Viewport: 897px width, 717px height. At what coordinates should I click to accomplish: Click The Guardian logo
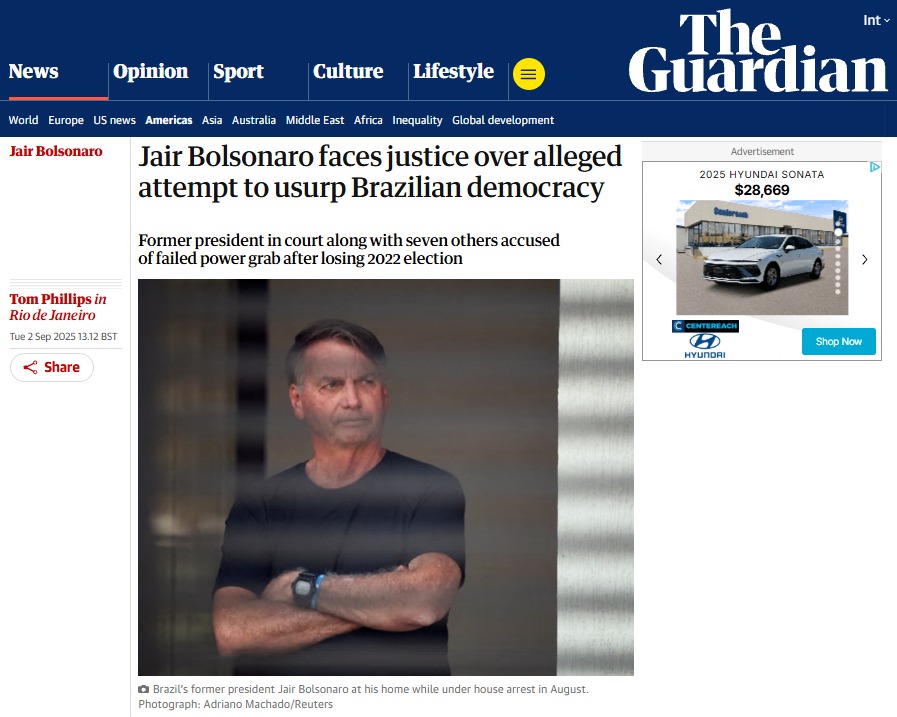(x=758, y=52)
